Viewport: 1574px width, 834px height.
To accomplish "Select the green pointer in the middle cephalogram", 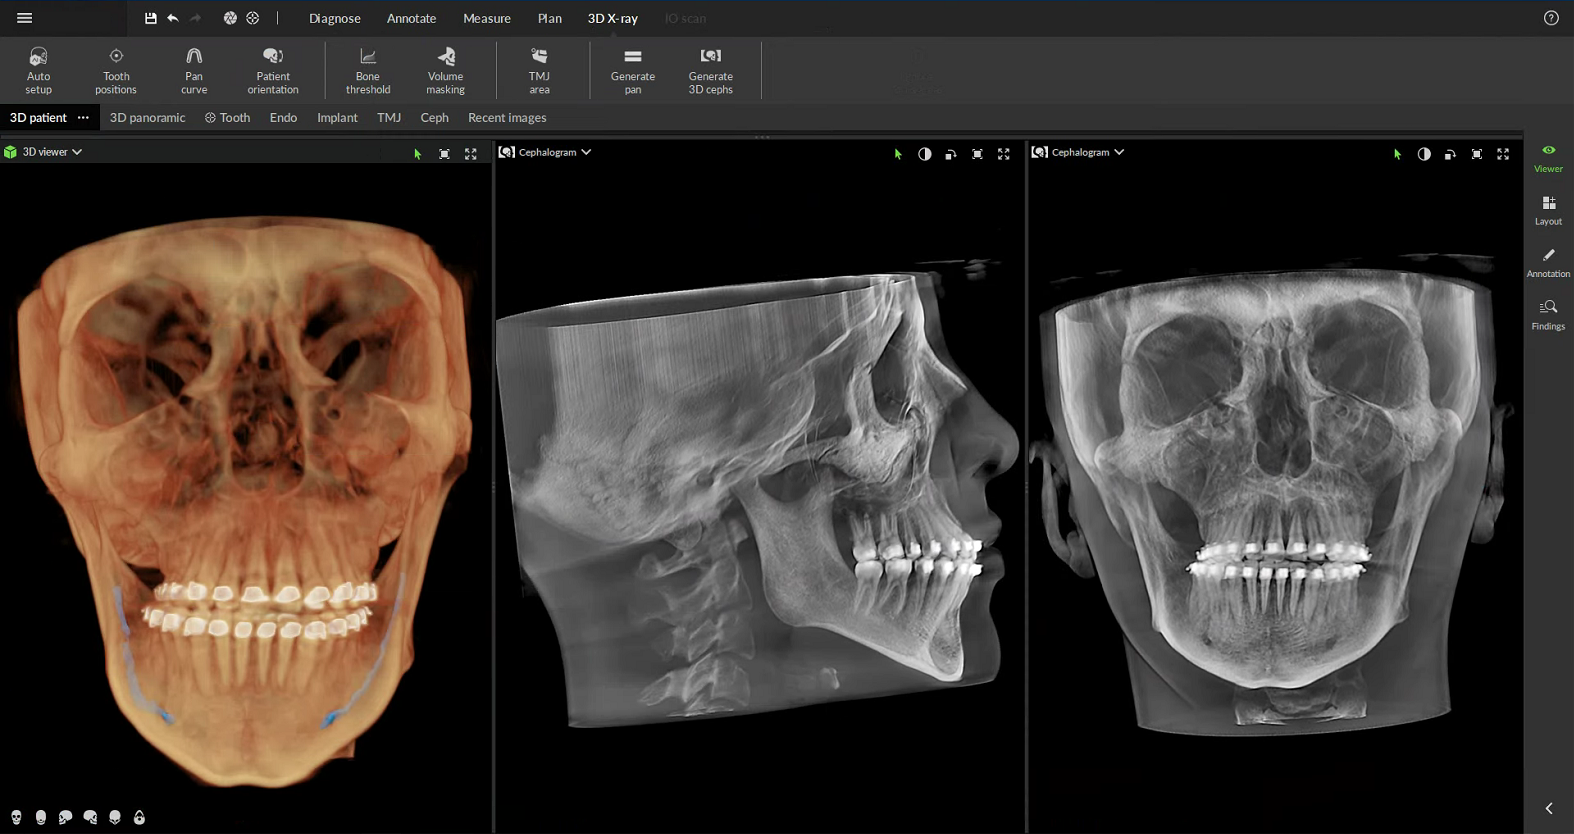I will 898,154.
